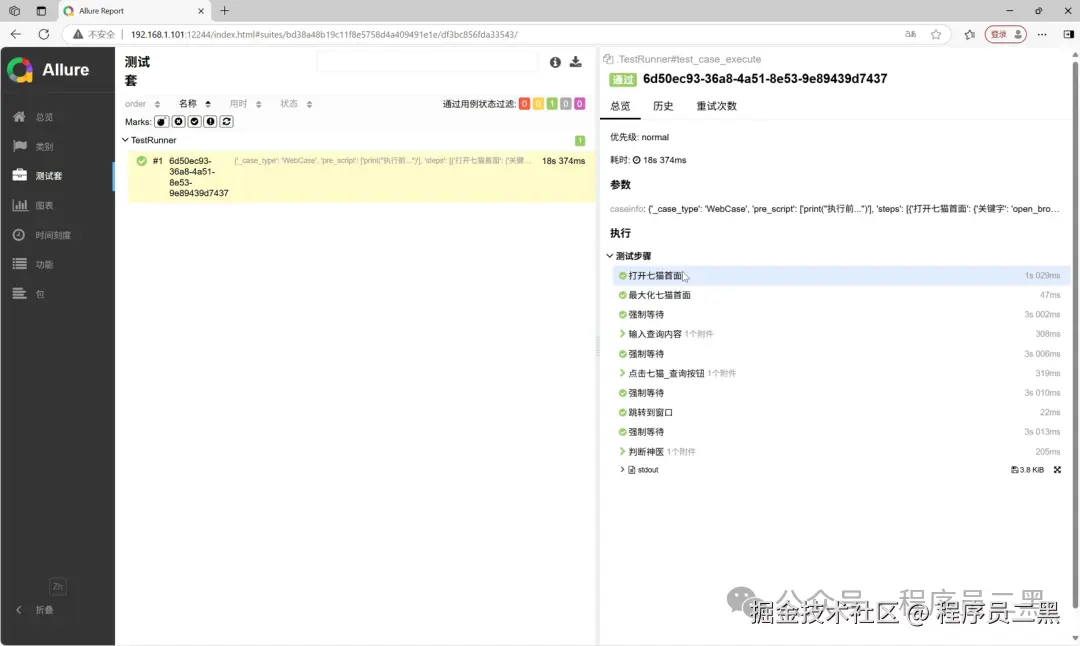Switch to the 重试次数 retries tab
The image size is (1080, 646).
point(716,106)
